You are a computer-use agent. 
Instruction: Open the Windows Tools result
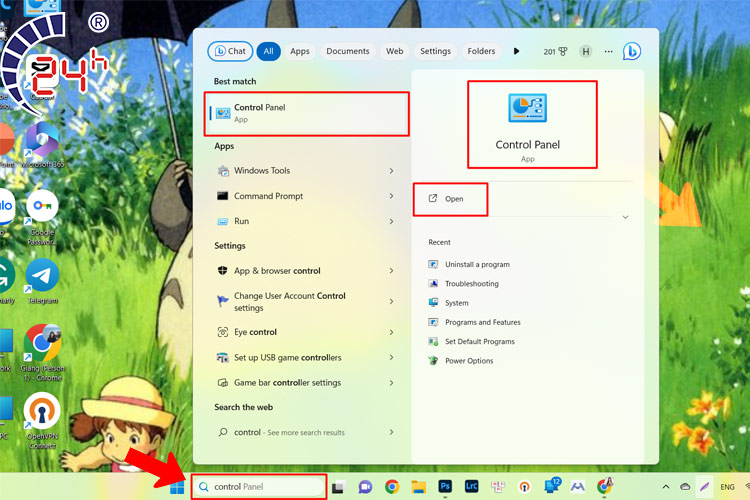(307, 171)
